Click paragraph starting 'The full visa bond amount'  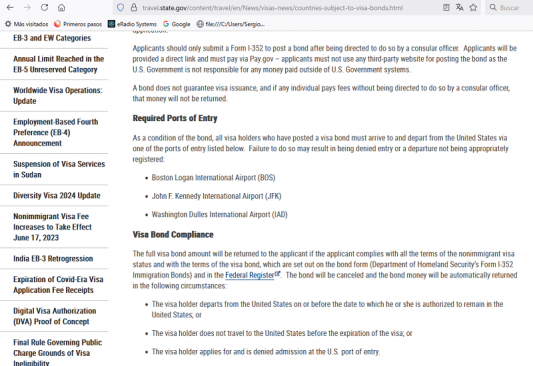tap(325, 269)
